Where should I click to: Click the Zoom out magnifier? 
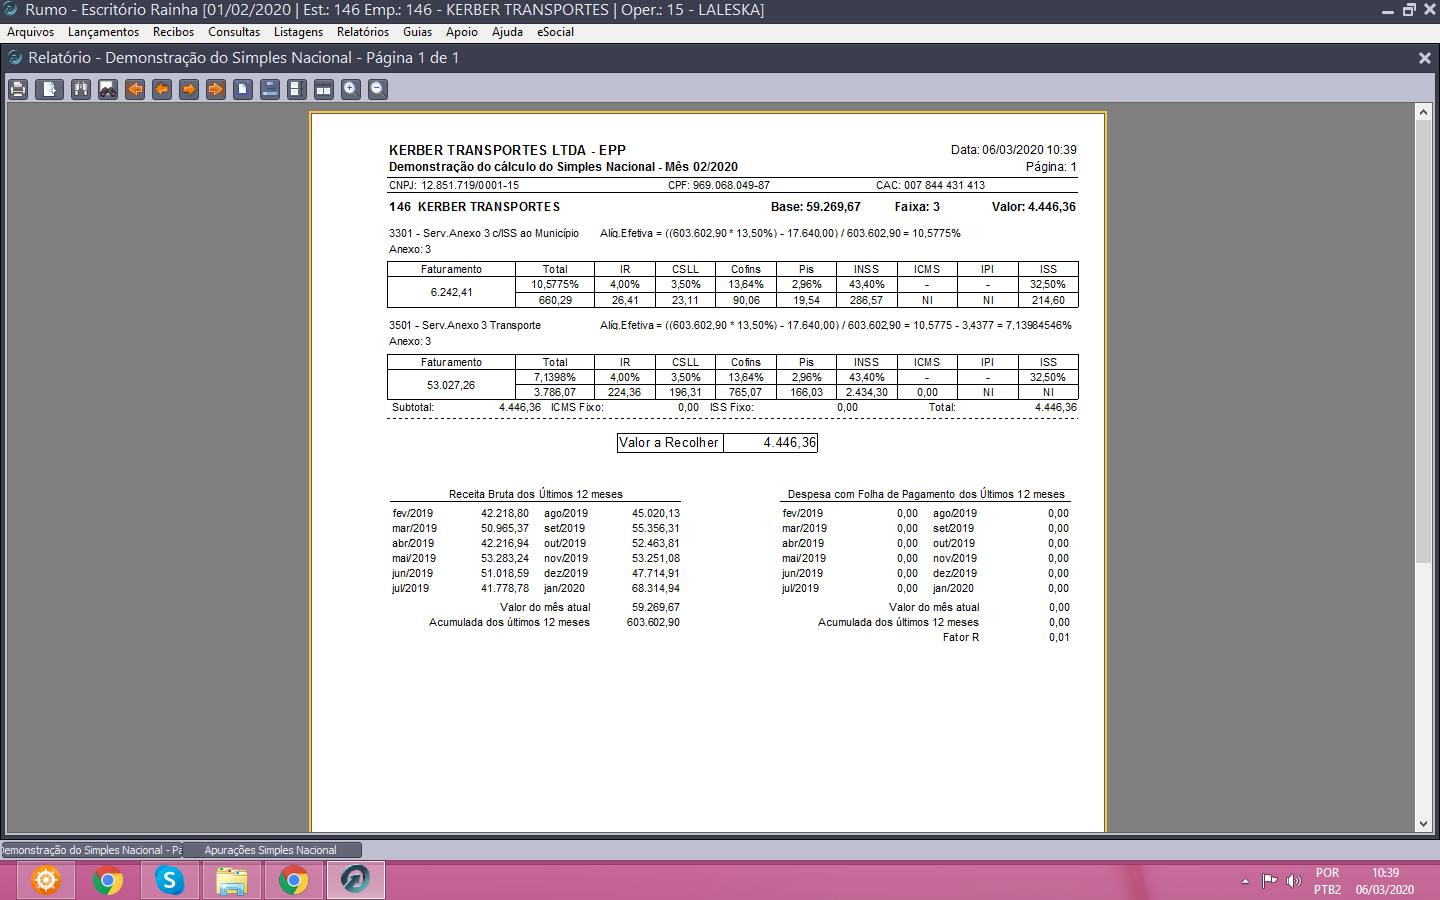coord(378,89)
